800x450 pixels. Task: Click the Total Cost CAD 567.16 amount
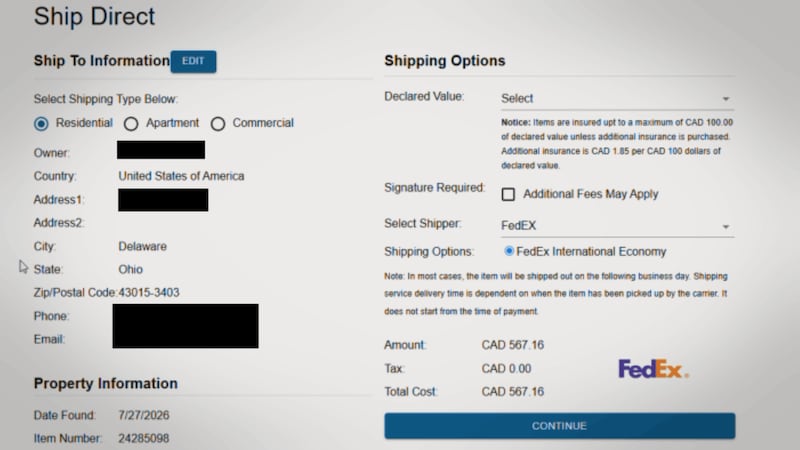[x=513, y=392]
